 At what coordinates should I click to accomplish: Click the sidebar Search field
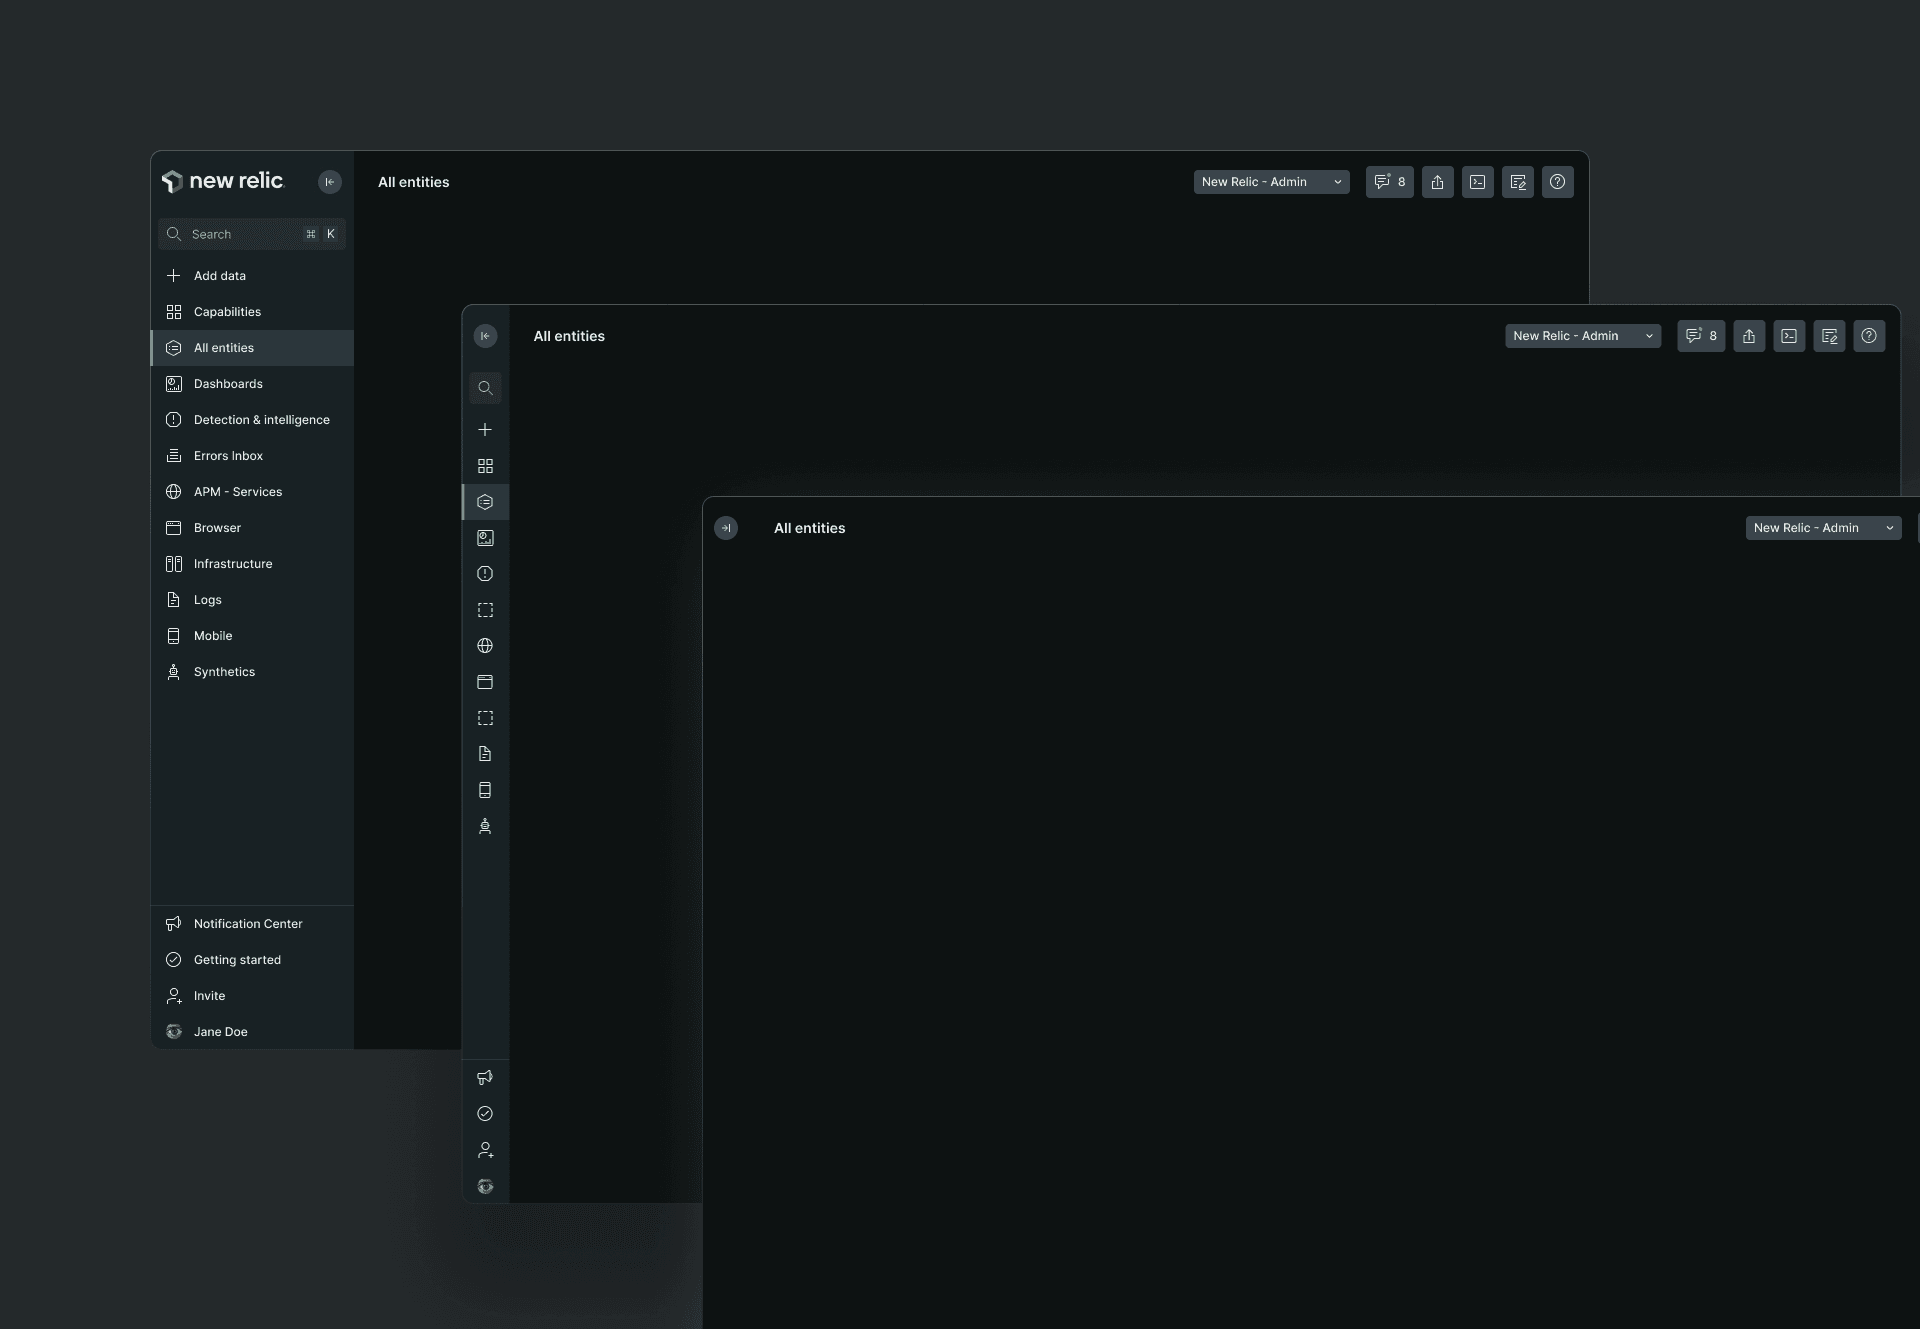pyautogui.click(x=240, y=234)
